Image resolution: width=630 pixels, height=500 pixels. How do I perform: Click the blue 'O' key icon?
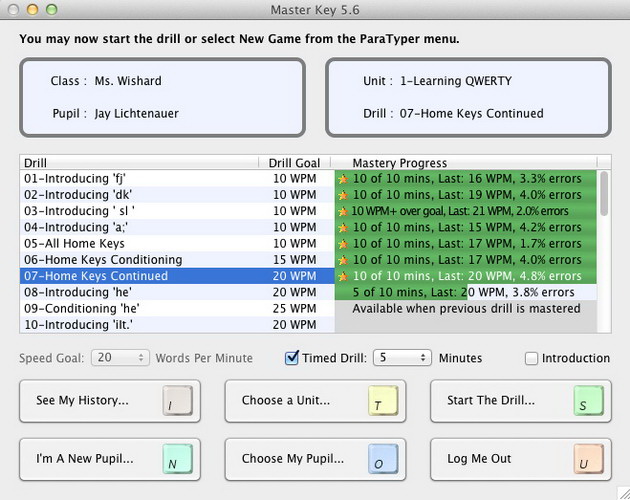383,459
